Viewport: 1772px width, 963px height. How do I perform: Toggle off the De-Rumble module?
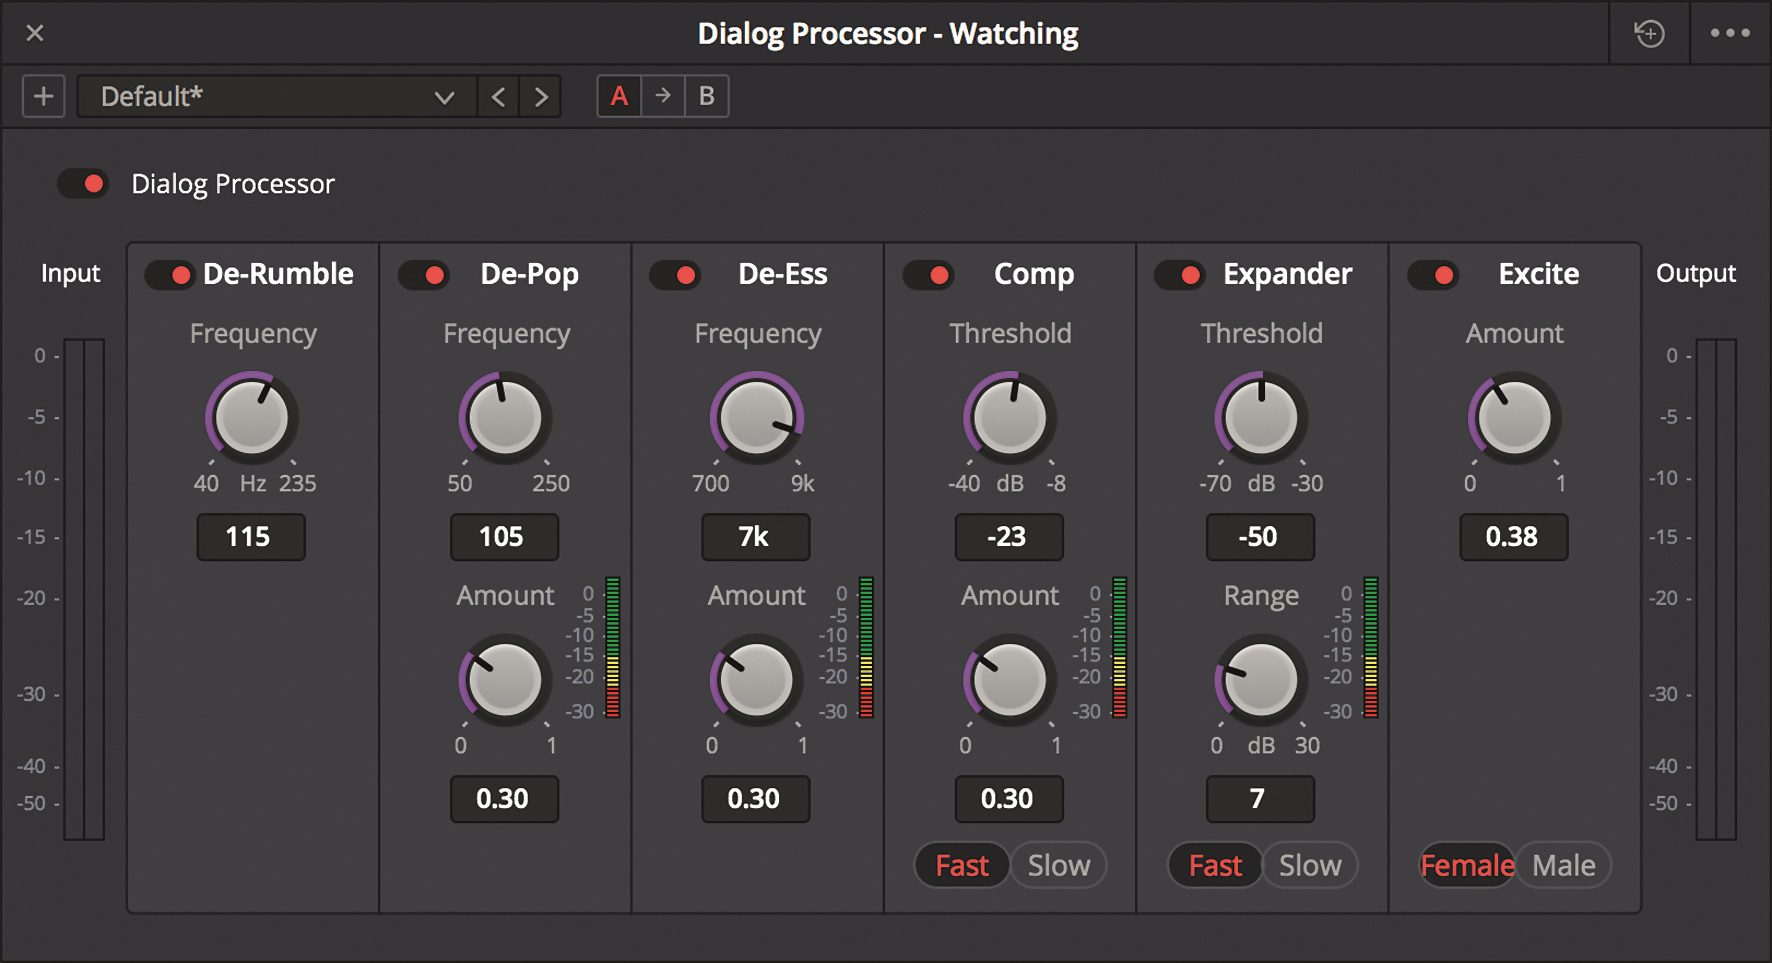pyautogui.click(x=172, y=274)
